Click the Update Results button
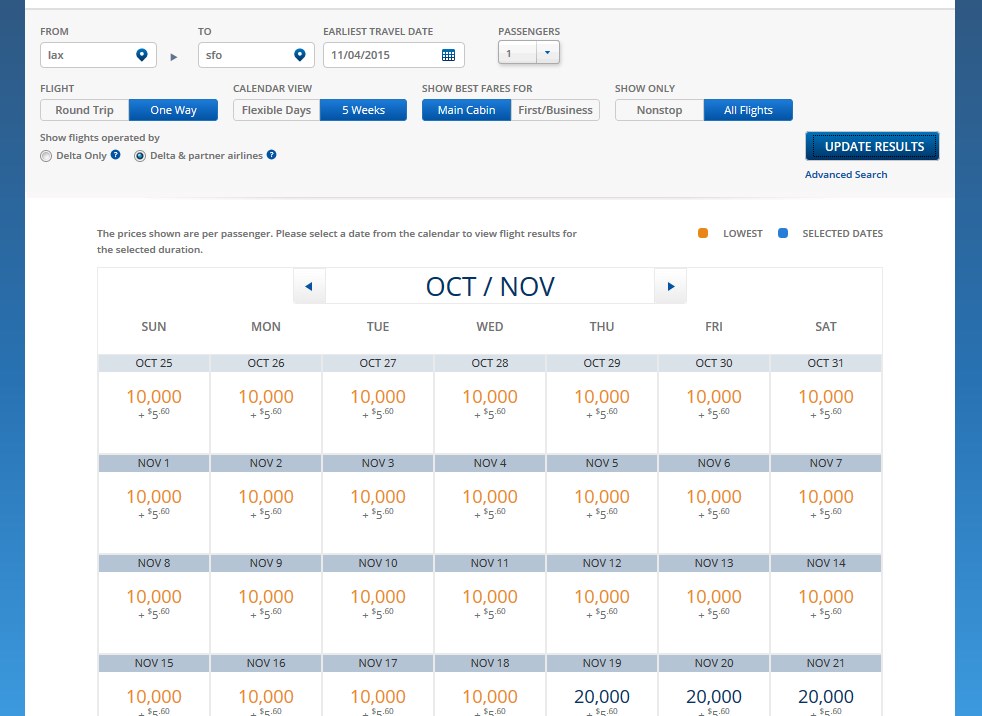The height and width of the screenshot is (716, 982). click(x=872, y=146)
